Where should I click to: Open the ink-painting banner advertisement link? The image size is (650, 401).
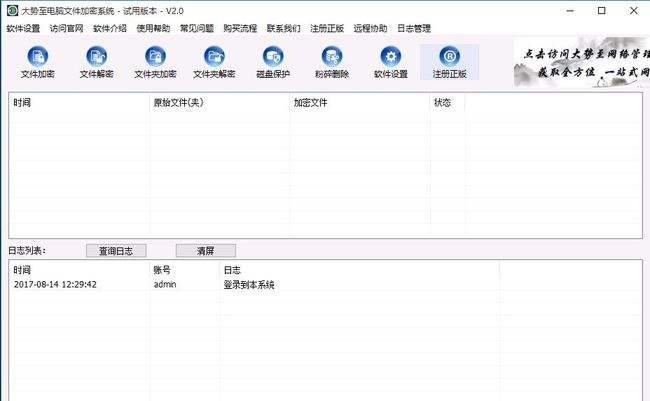582,62
